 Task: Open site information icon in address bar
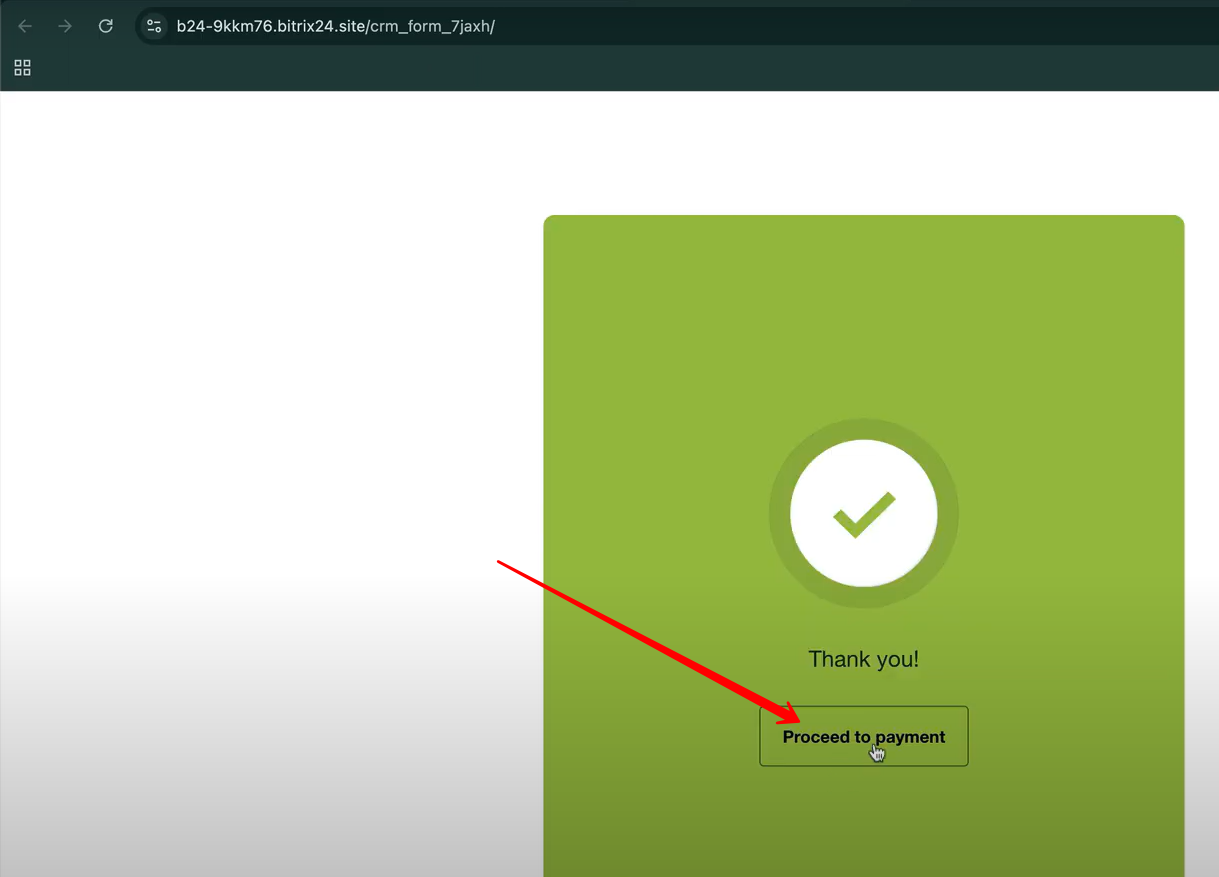[154, 26]
